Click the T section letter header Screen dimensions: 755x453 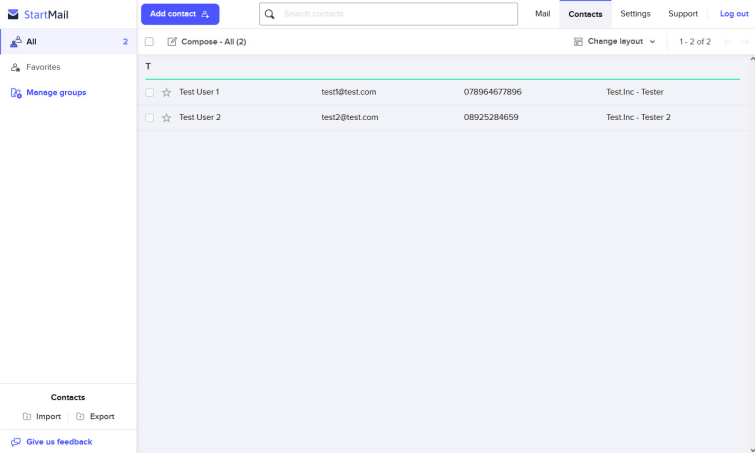(x=148, y=66)
